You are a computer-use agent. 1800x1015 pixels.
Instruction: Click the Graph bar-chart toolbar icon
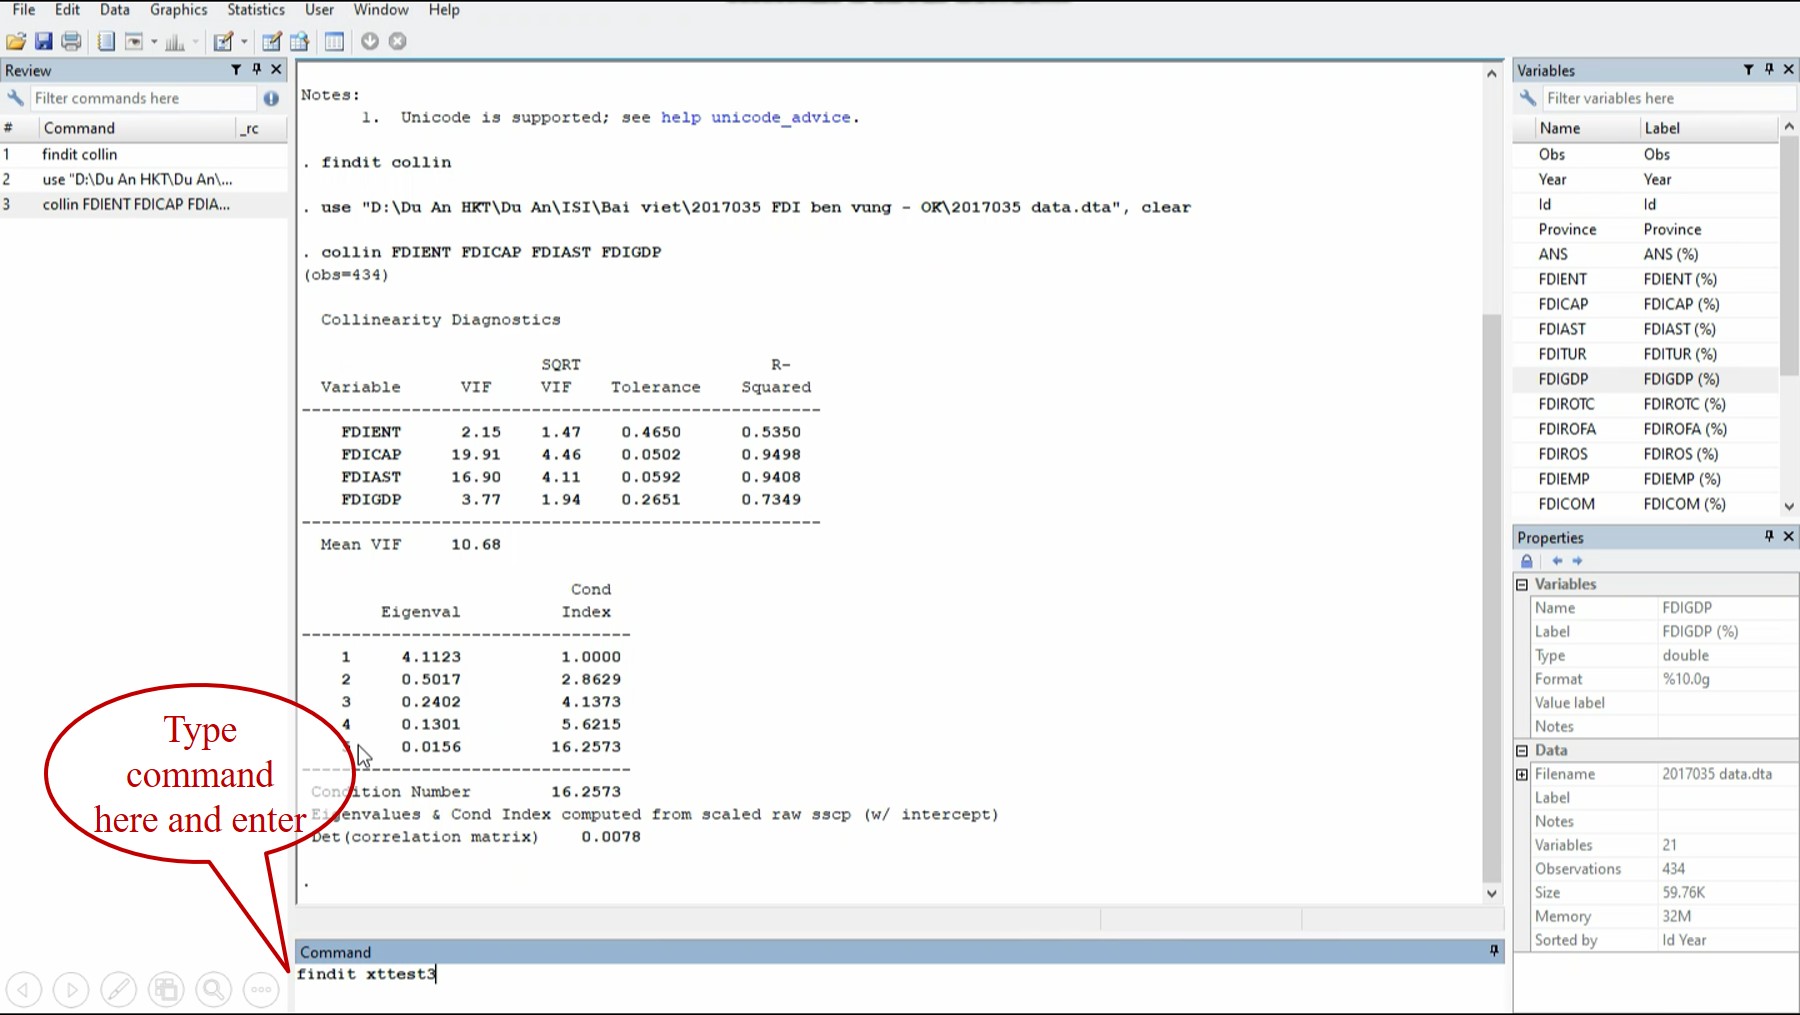[x=175, y=41]
